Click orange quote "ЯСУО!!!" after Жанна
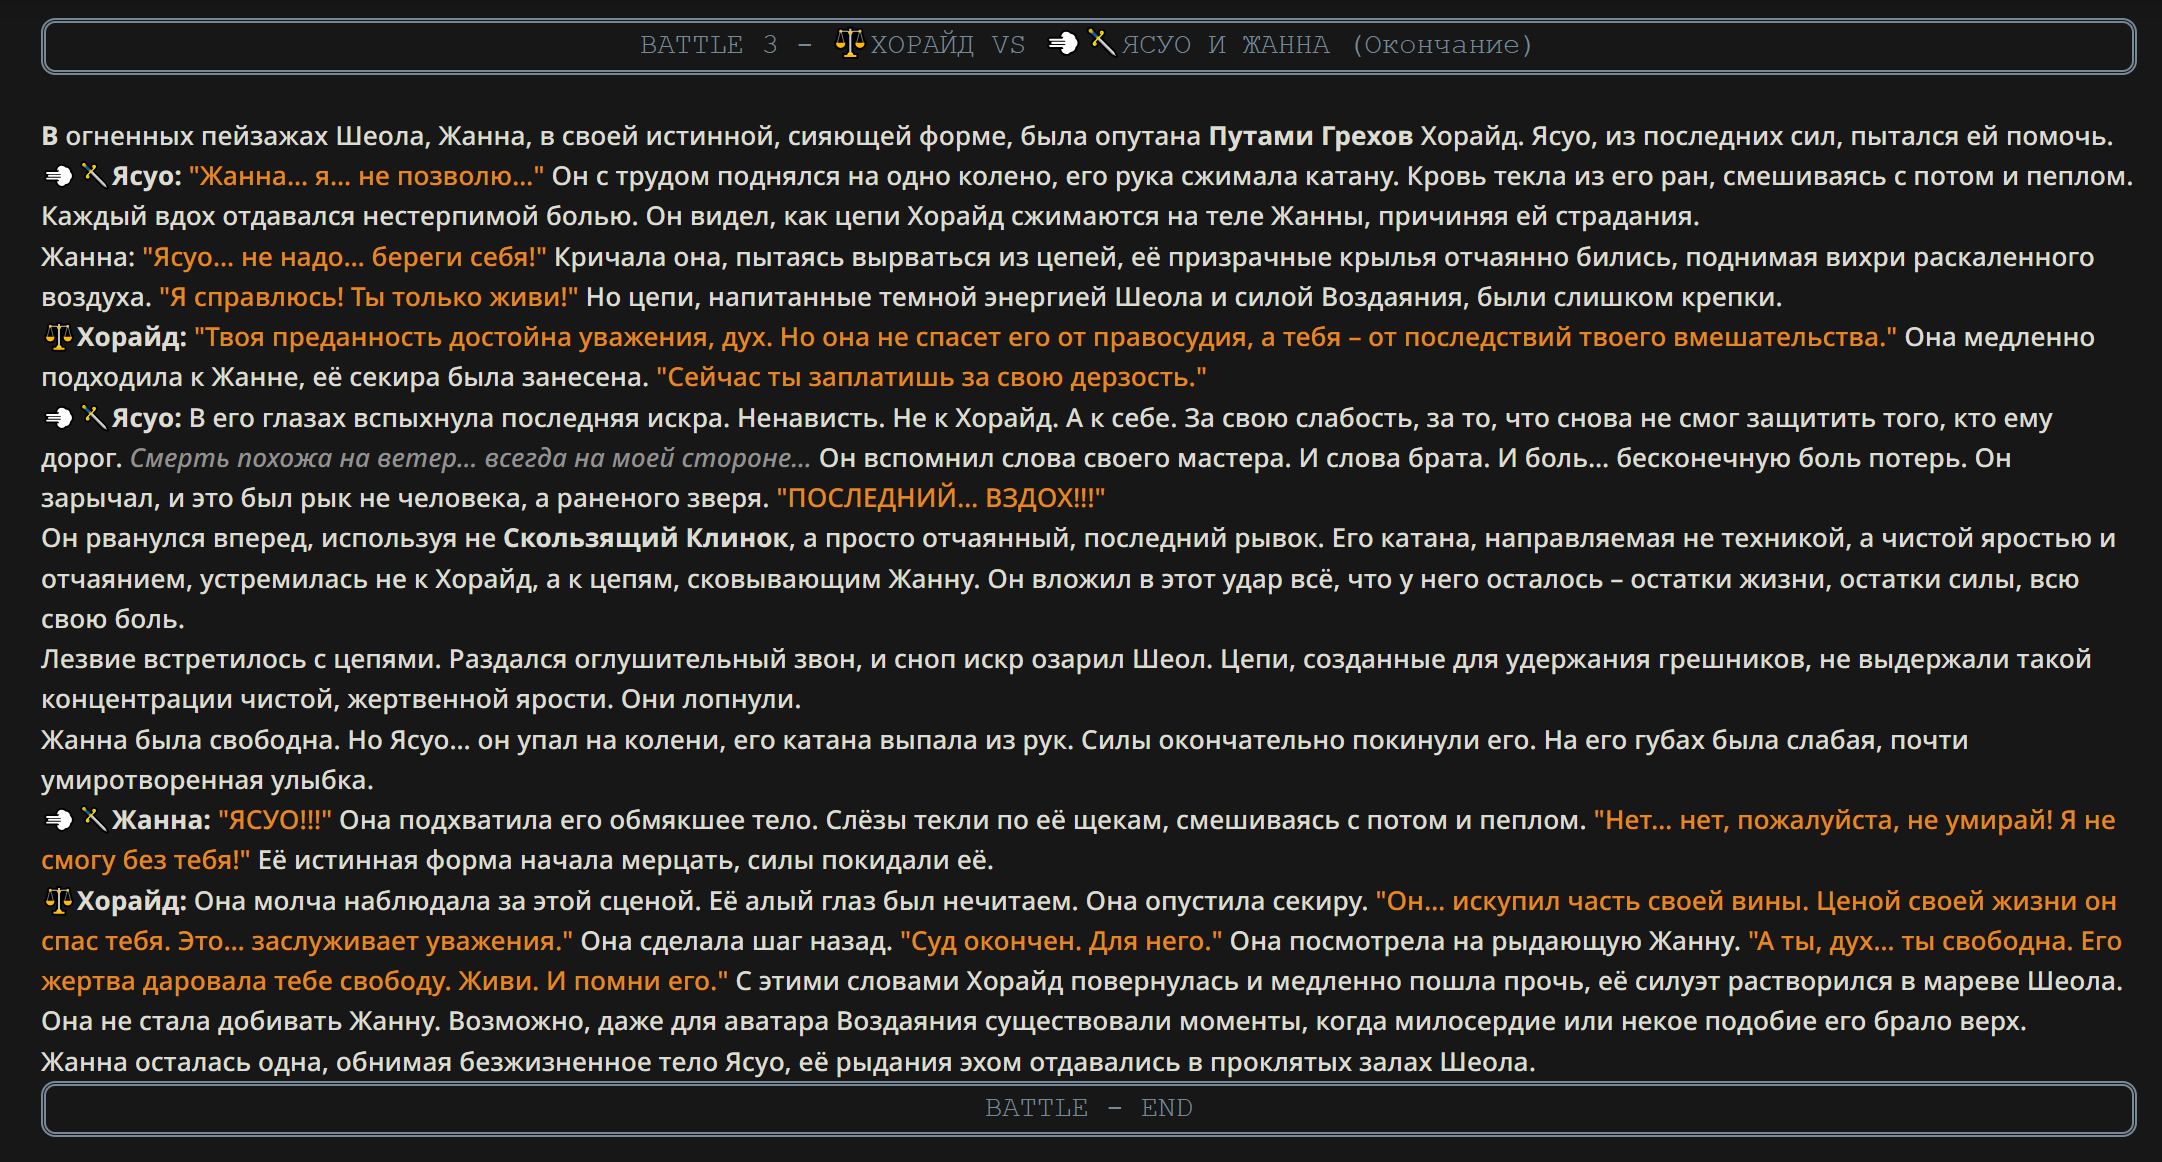Screen dimensions: 2162x1162 [275, 821]
